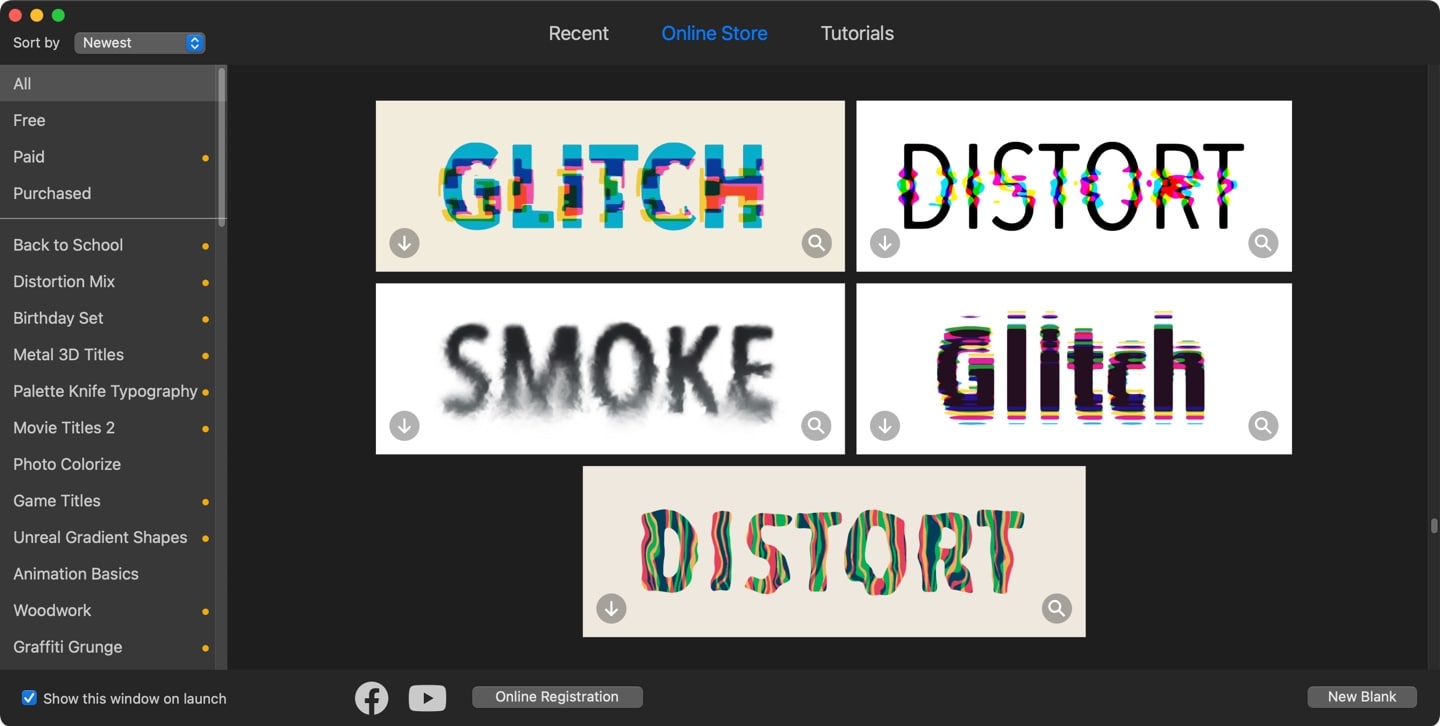Open the YouTube channel icon

pyautogui.click(x=427, y=698)
